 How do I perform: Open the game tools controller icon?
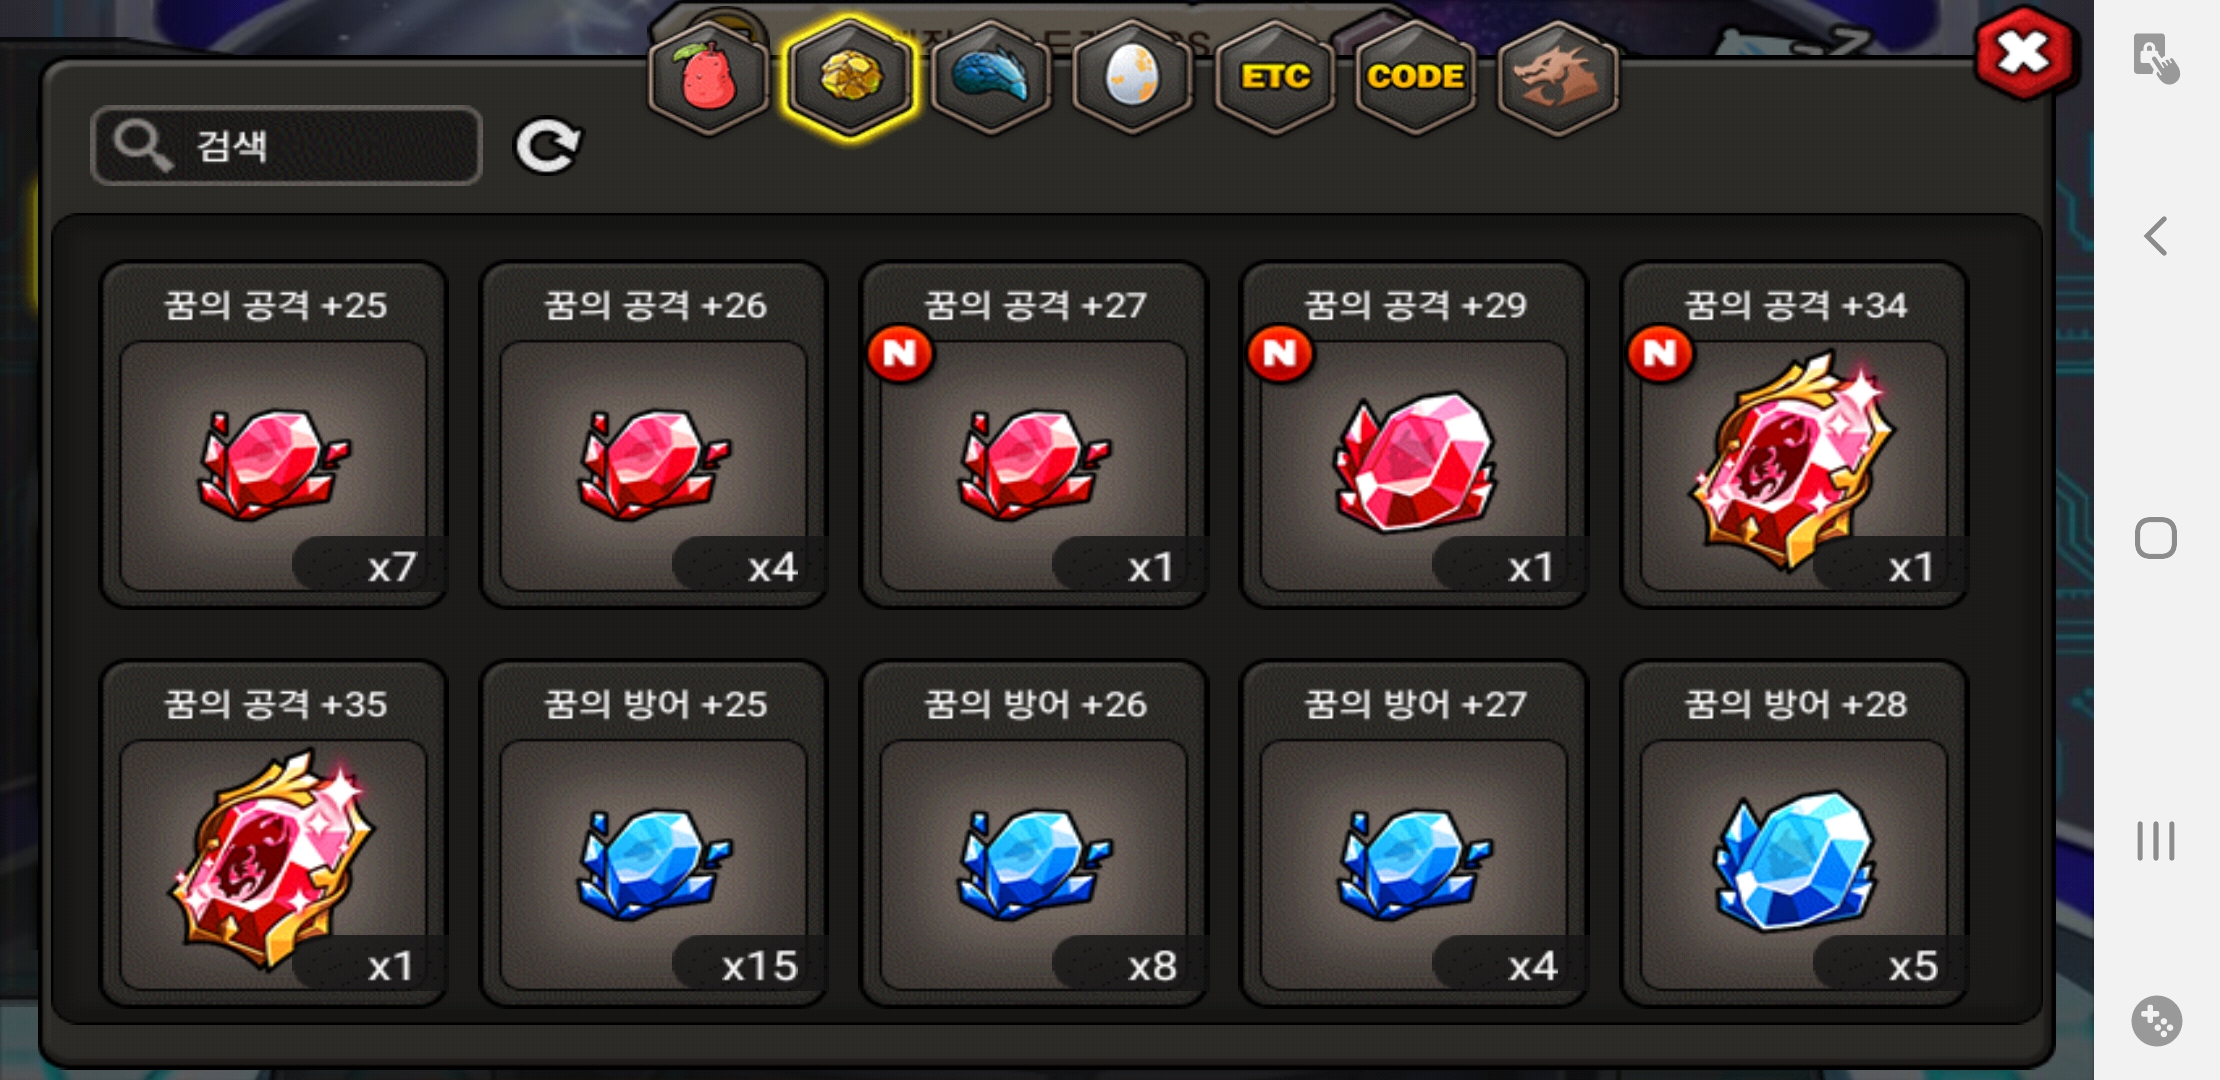tap(2156, 1021)
